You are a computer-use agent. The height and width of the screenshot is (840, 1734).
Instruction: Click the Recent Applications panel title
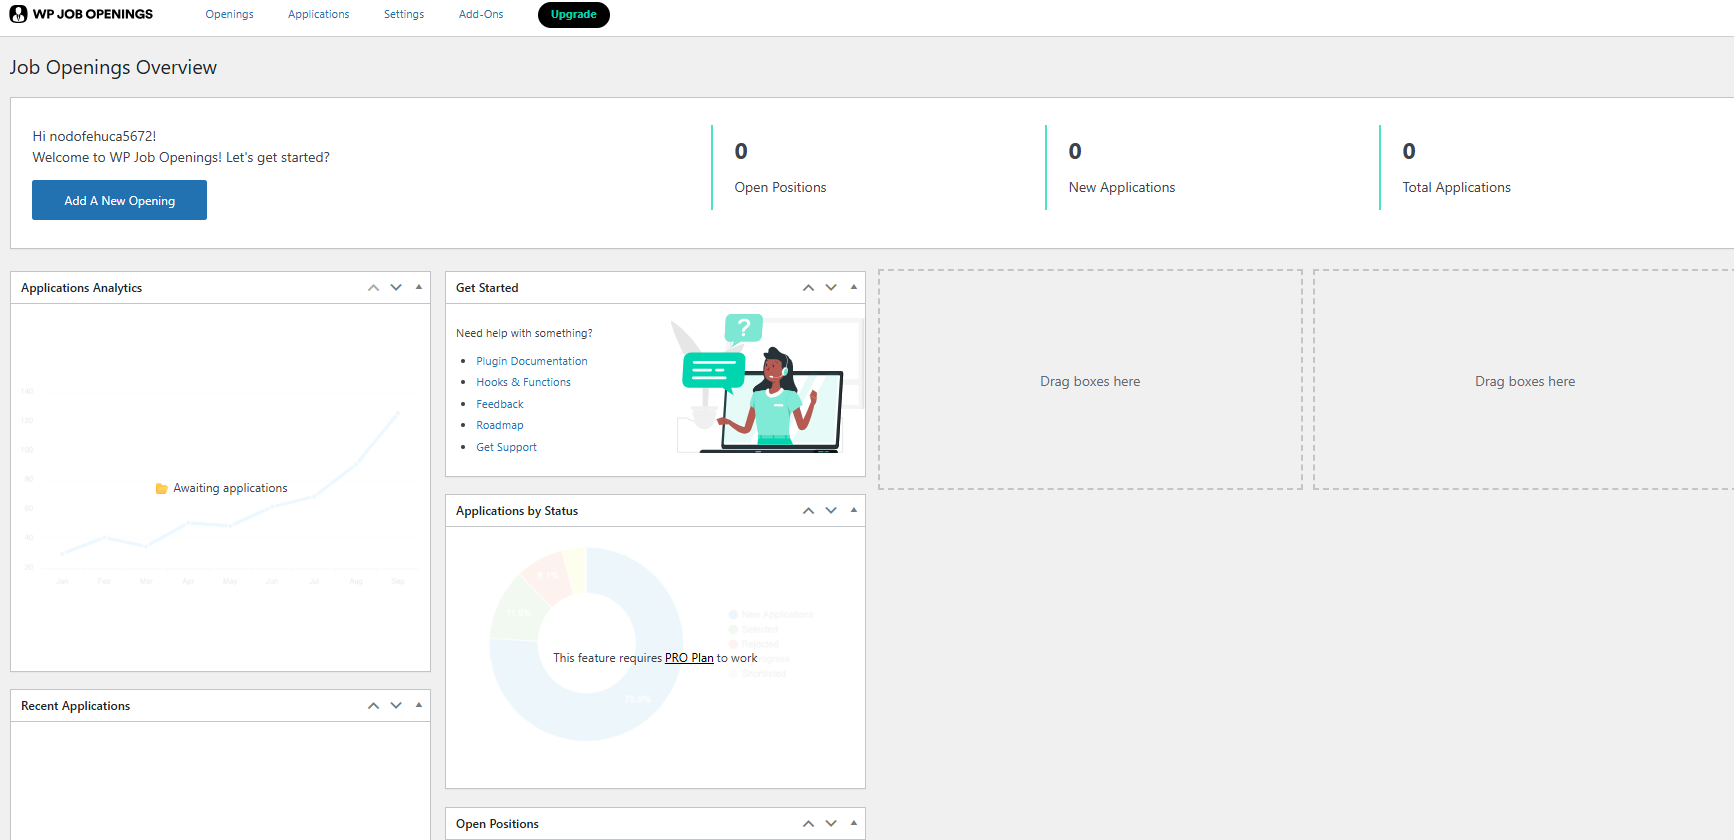[x=75, y=706]
